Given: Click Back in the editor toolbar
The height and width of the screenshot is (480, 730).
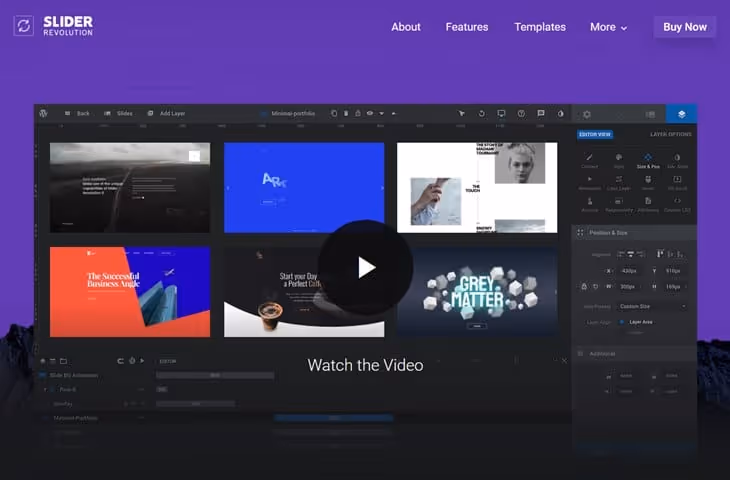Looking at the screenshot, I should [77, 113].
